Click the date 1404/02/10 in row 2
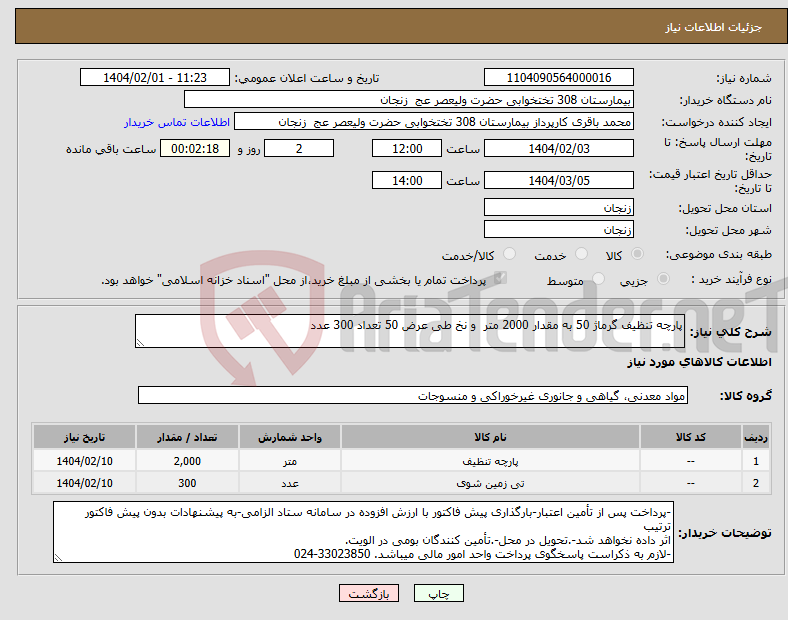 click(84, 483)
